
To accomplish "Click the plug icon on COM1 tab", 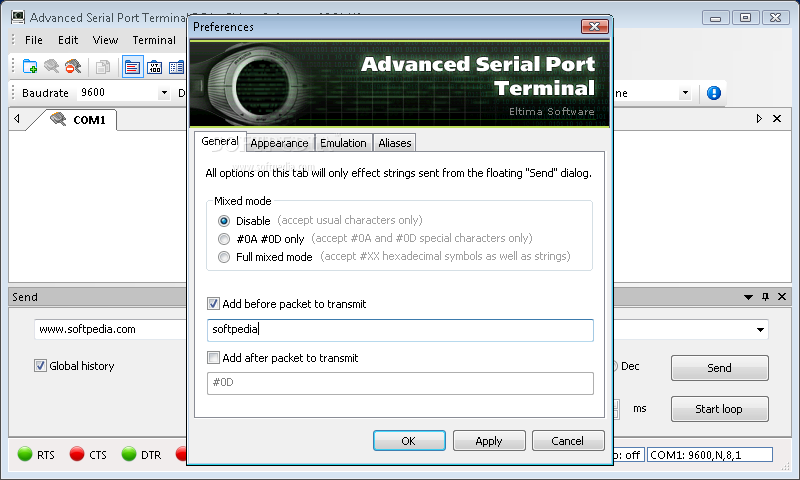I will (x=58, y=119).
